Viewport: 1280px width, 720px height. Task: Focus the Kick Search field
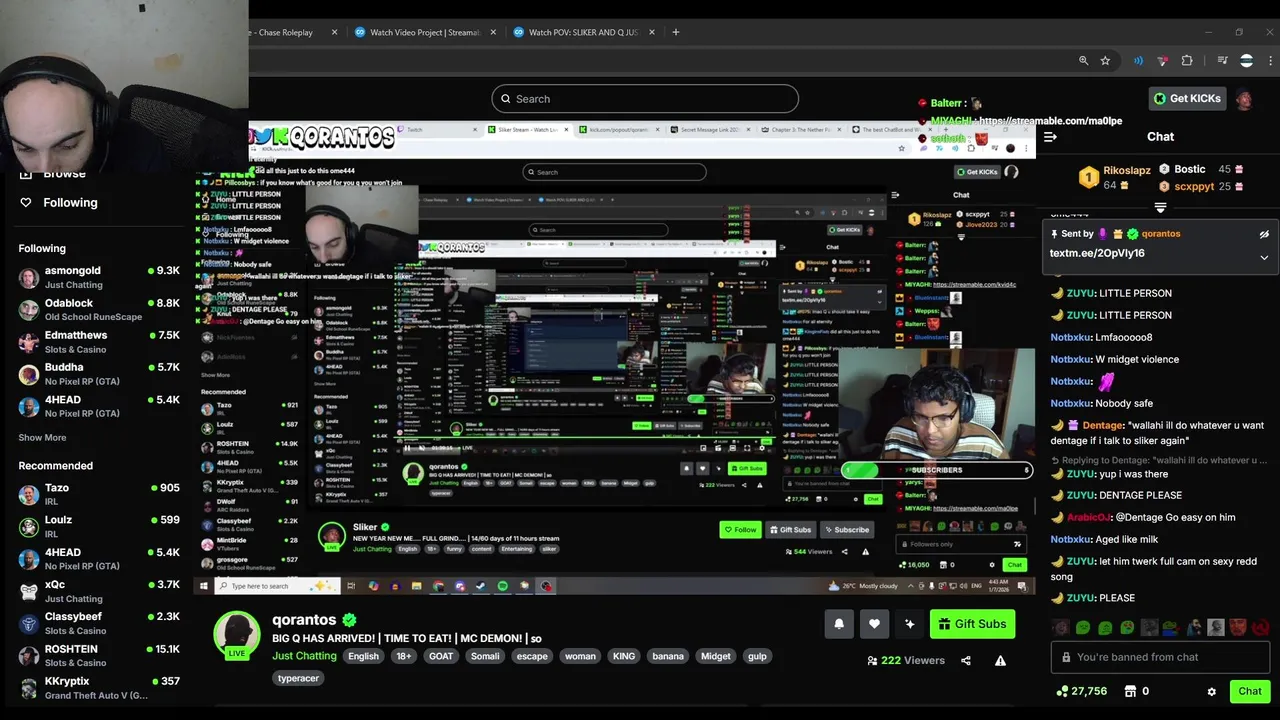tap(645, 99)
